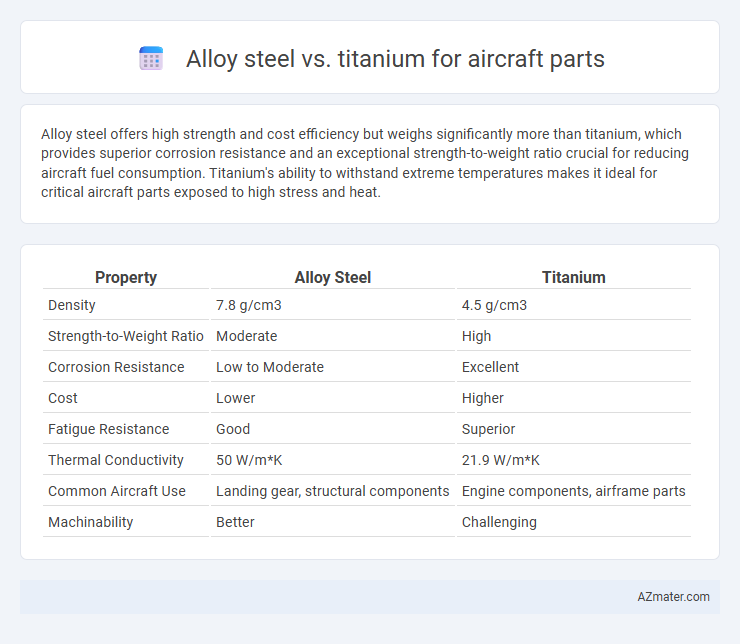Click the '21.9 W/m*K' cell
This screenshot has height=644, width=740.
500,460
